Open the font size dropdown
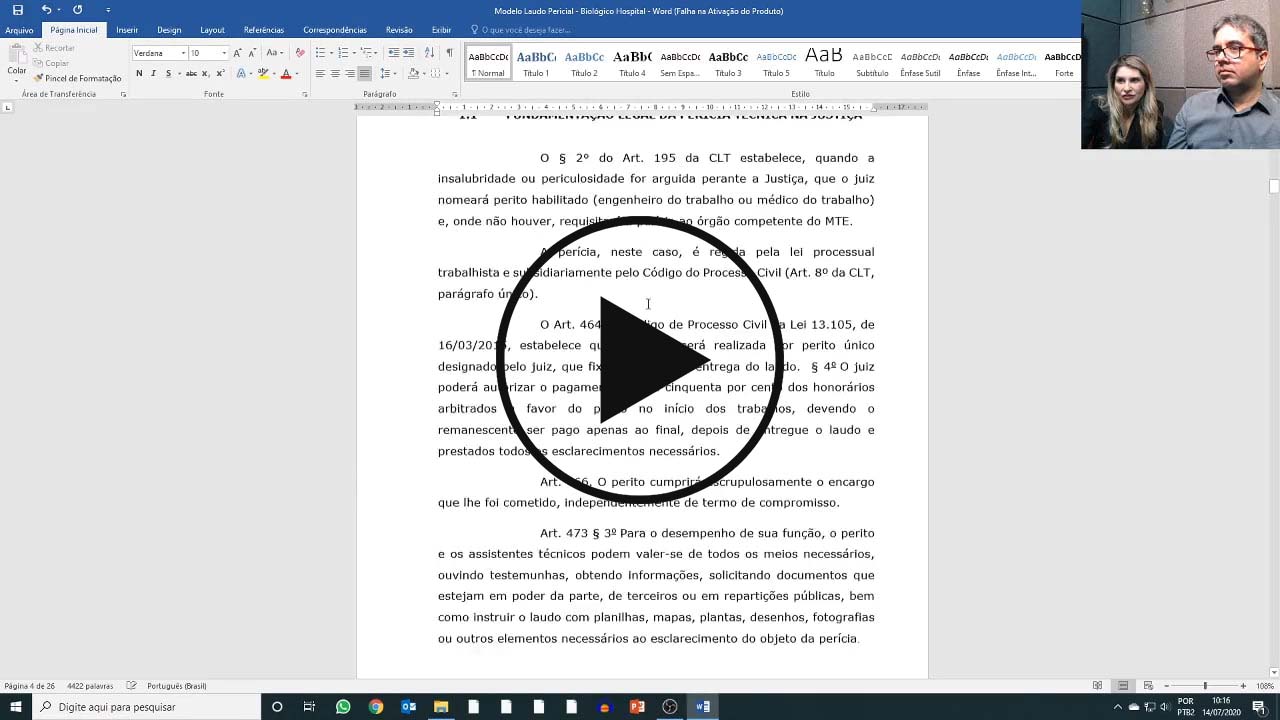 point(224,53)
